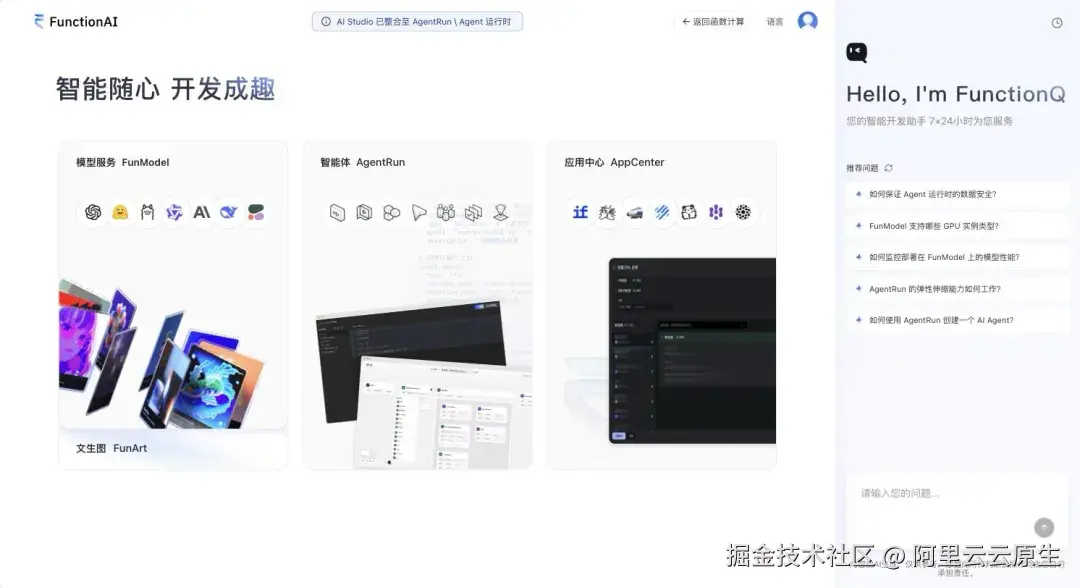Click the blue diagonal stripes app icon

[662, 212]
